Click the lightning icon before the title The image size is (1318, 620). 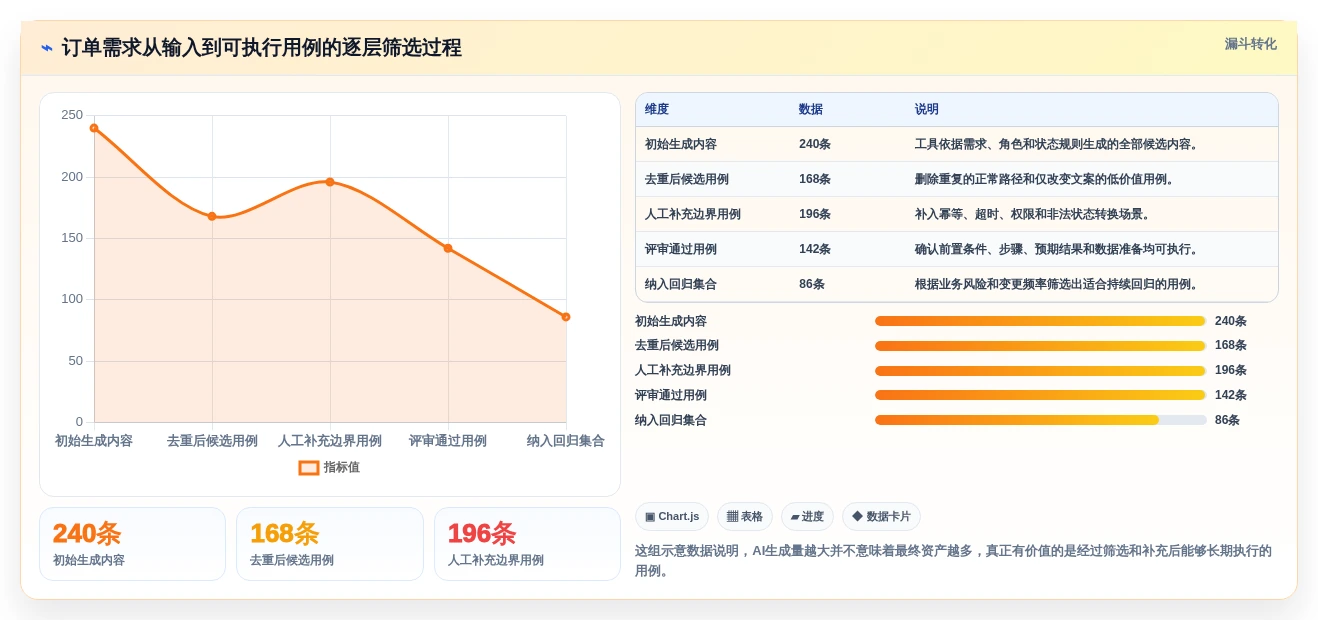tap(46, 48)
